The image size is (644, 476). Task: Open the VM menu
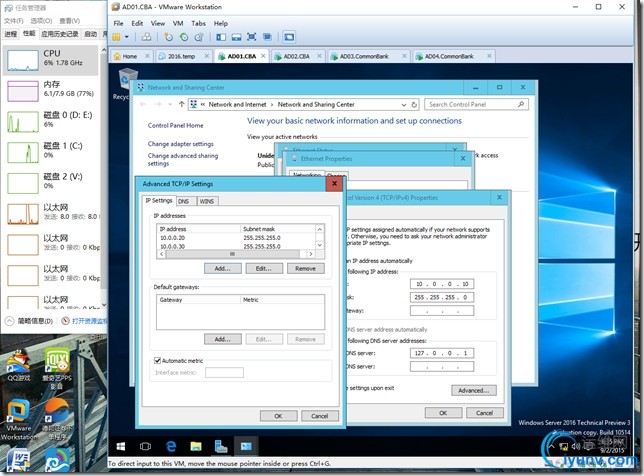pos(178,23)
